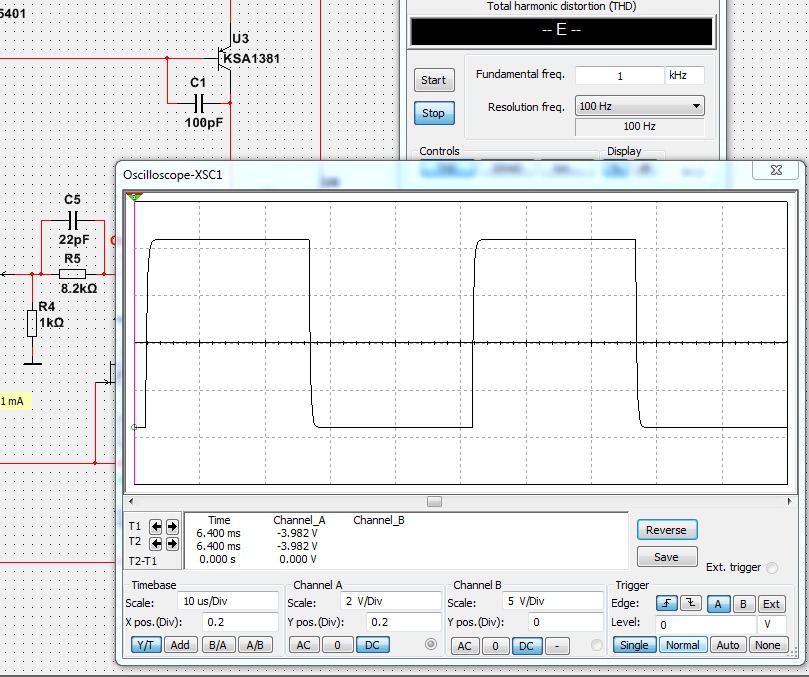Choose Normal trigger mode
Screen dimensions: 809x677
[x=683, y=645]
